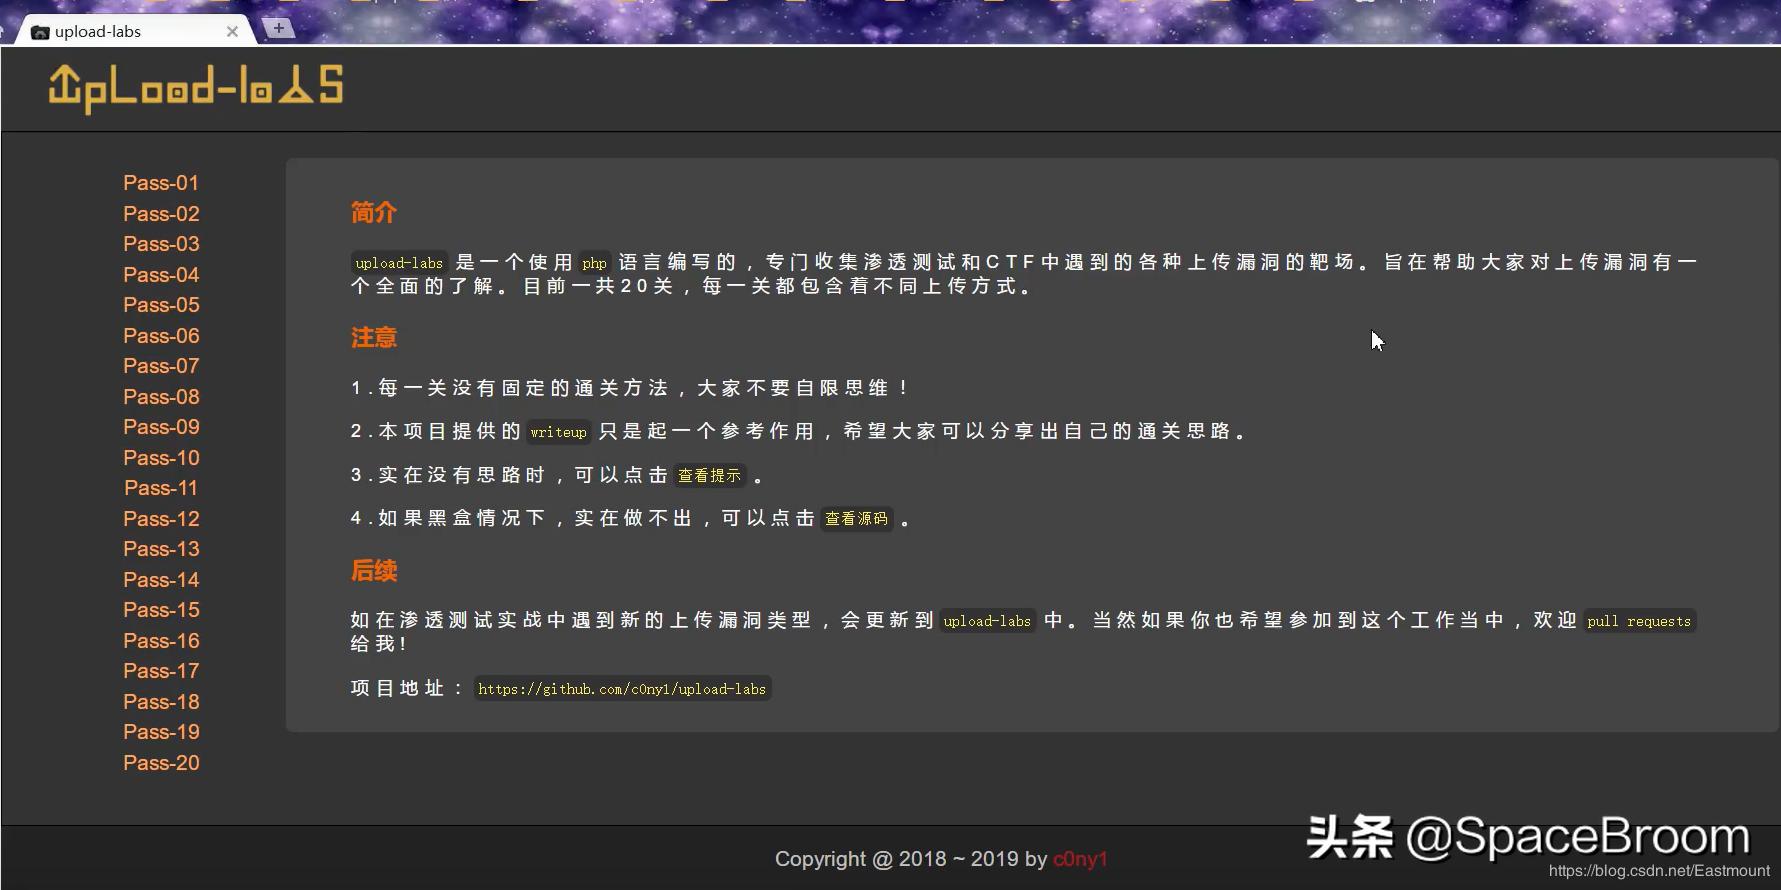Open Pass-05 challenge
Screen dimensions: 1781x890
click(x=161, y=305)
